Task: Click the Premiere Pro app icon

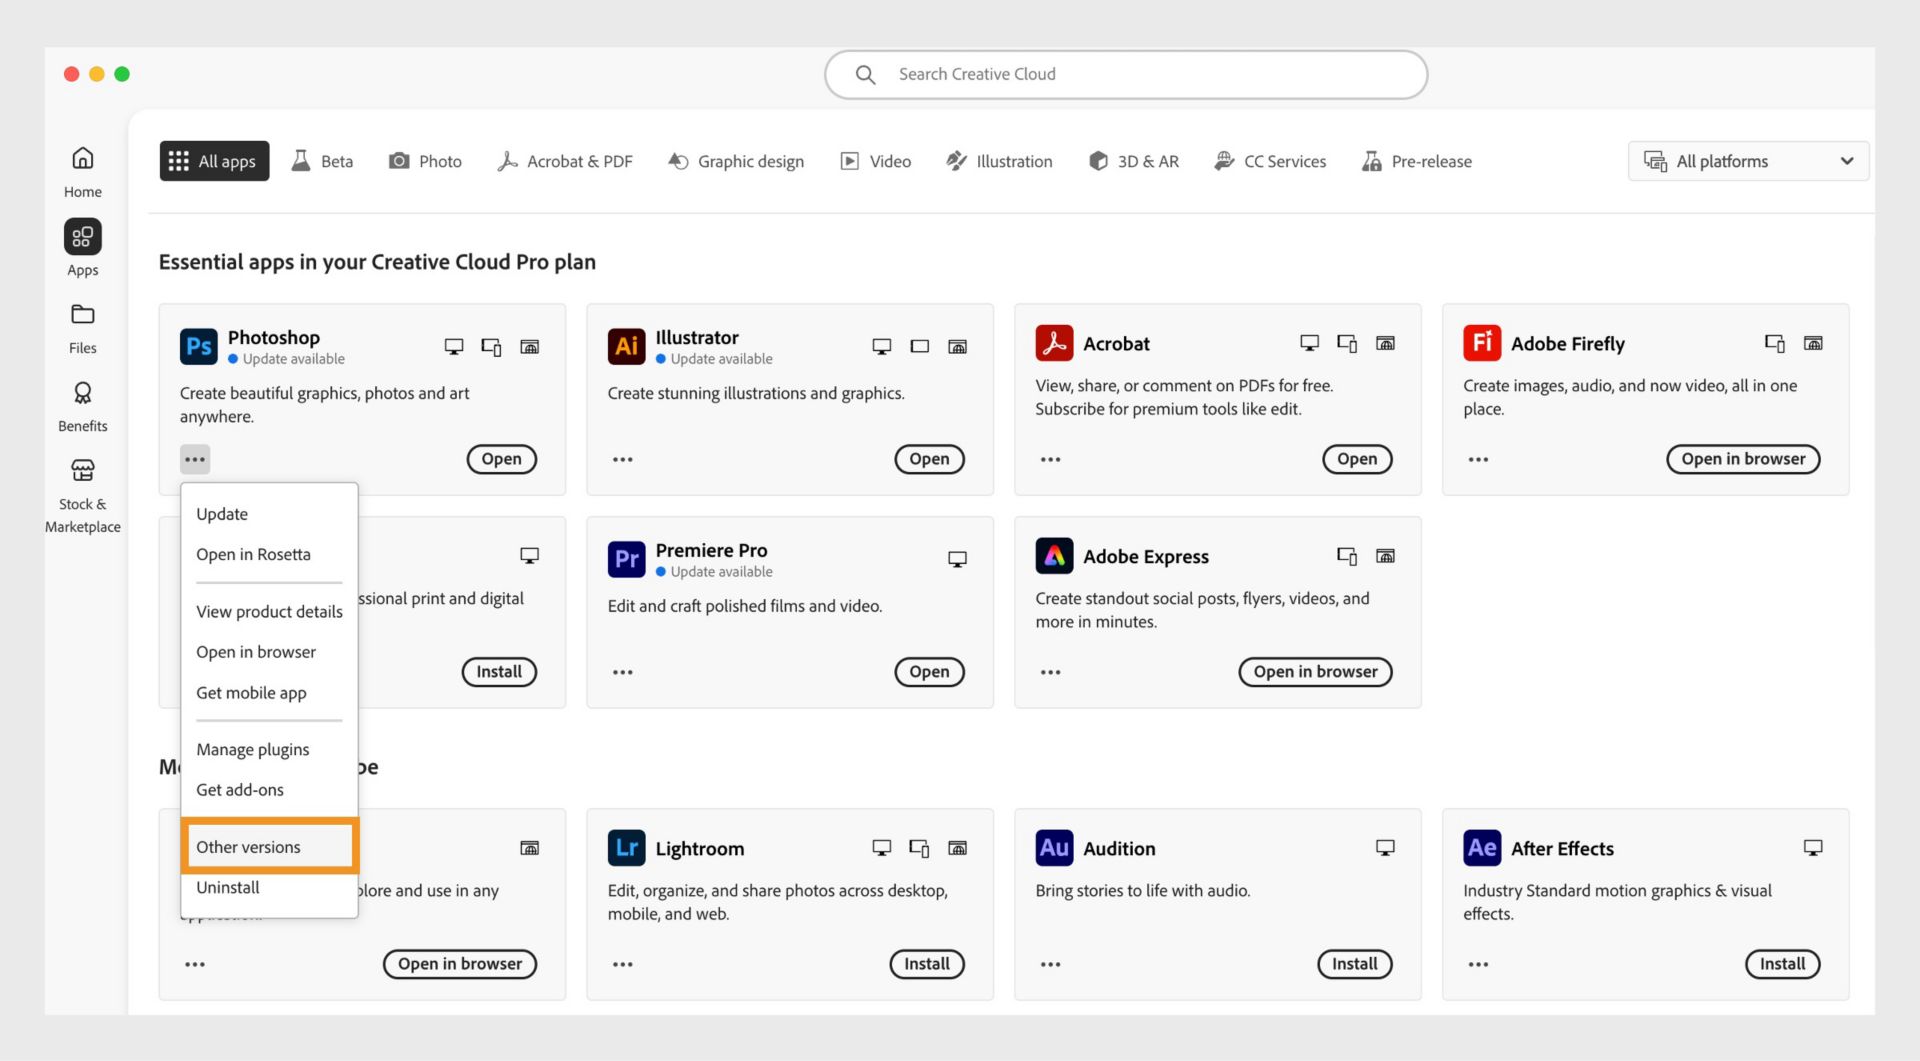Action: coord(626,558)
